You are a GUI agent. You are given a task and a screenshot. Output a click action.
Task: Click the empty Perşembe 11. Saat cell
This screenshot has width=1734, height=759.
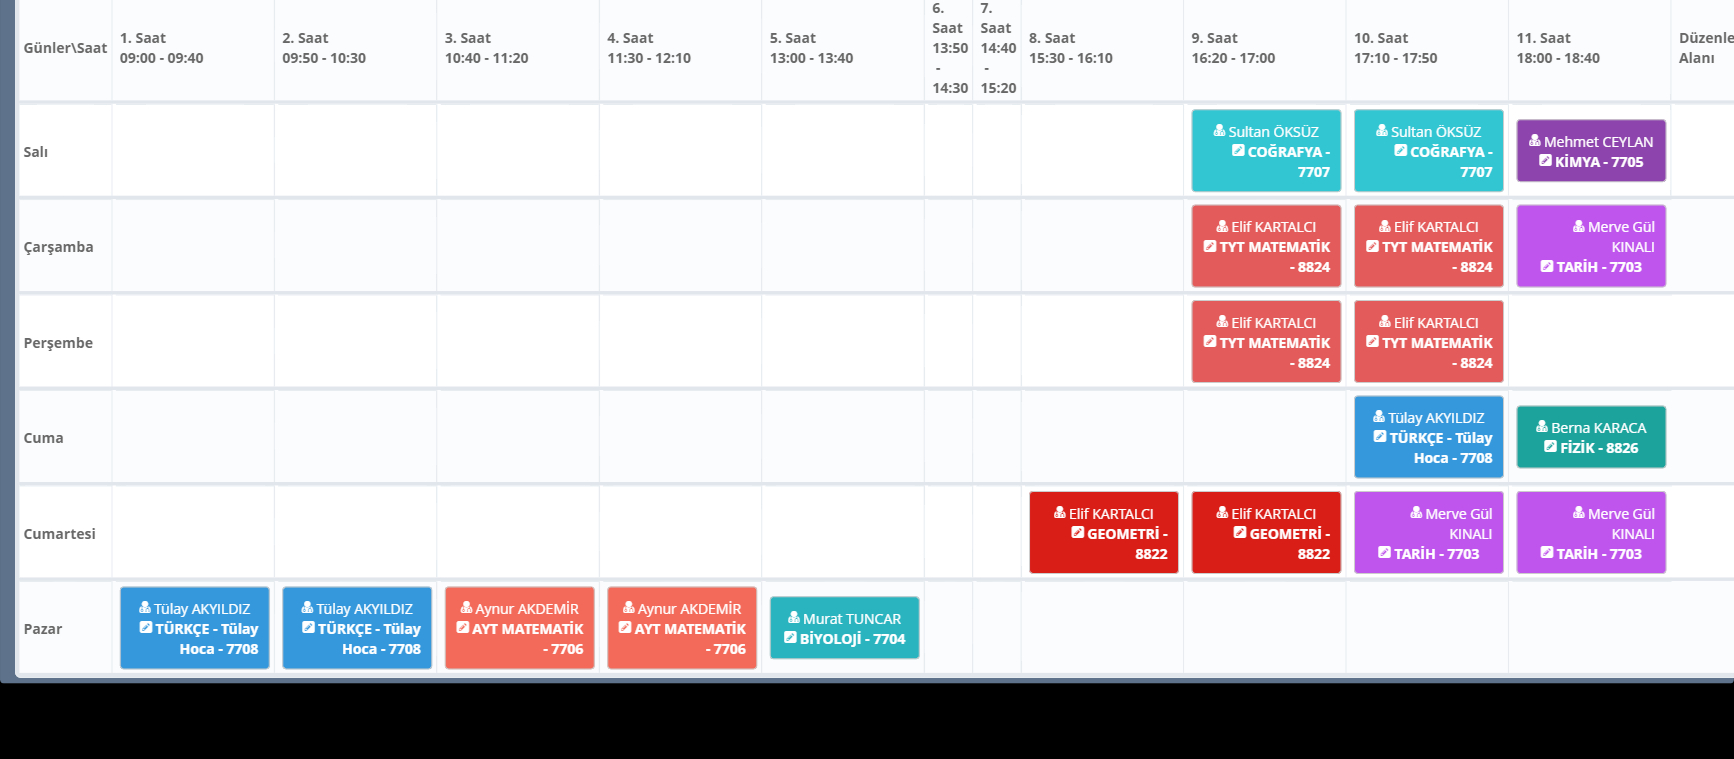click(1589, 342)
